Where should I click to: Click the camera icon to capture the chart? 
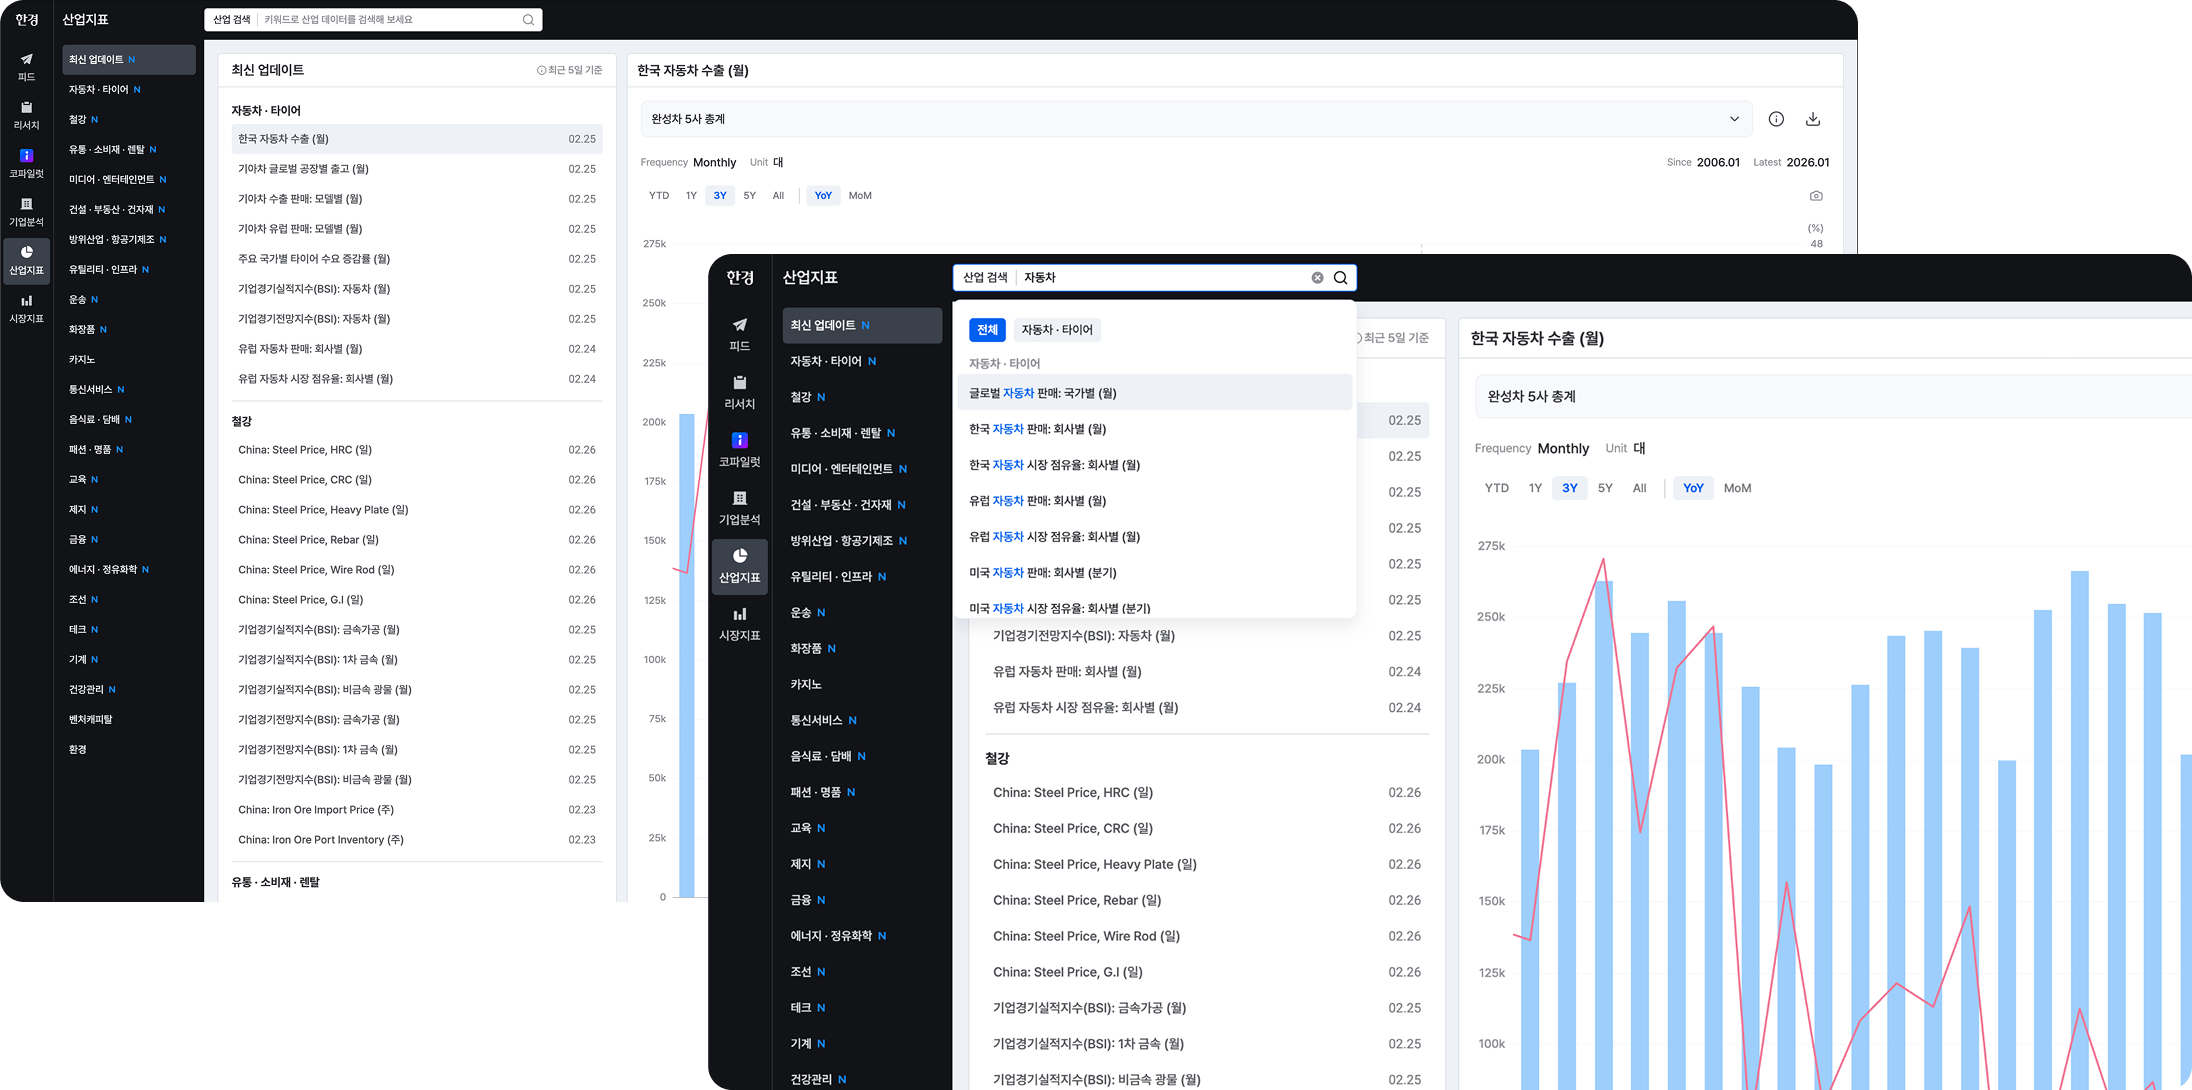pyautogui.click(x=1816, y=196)
